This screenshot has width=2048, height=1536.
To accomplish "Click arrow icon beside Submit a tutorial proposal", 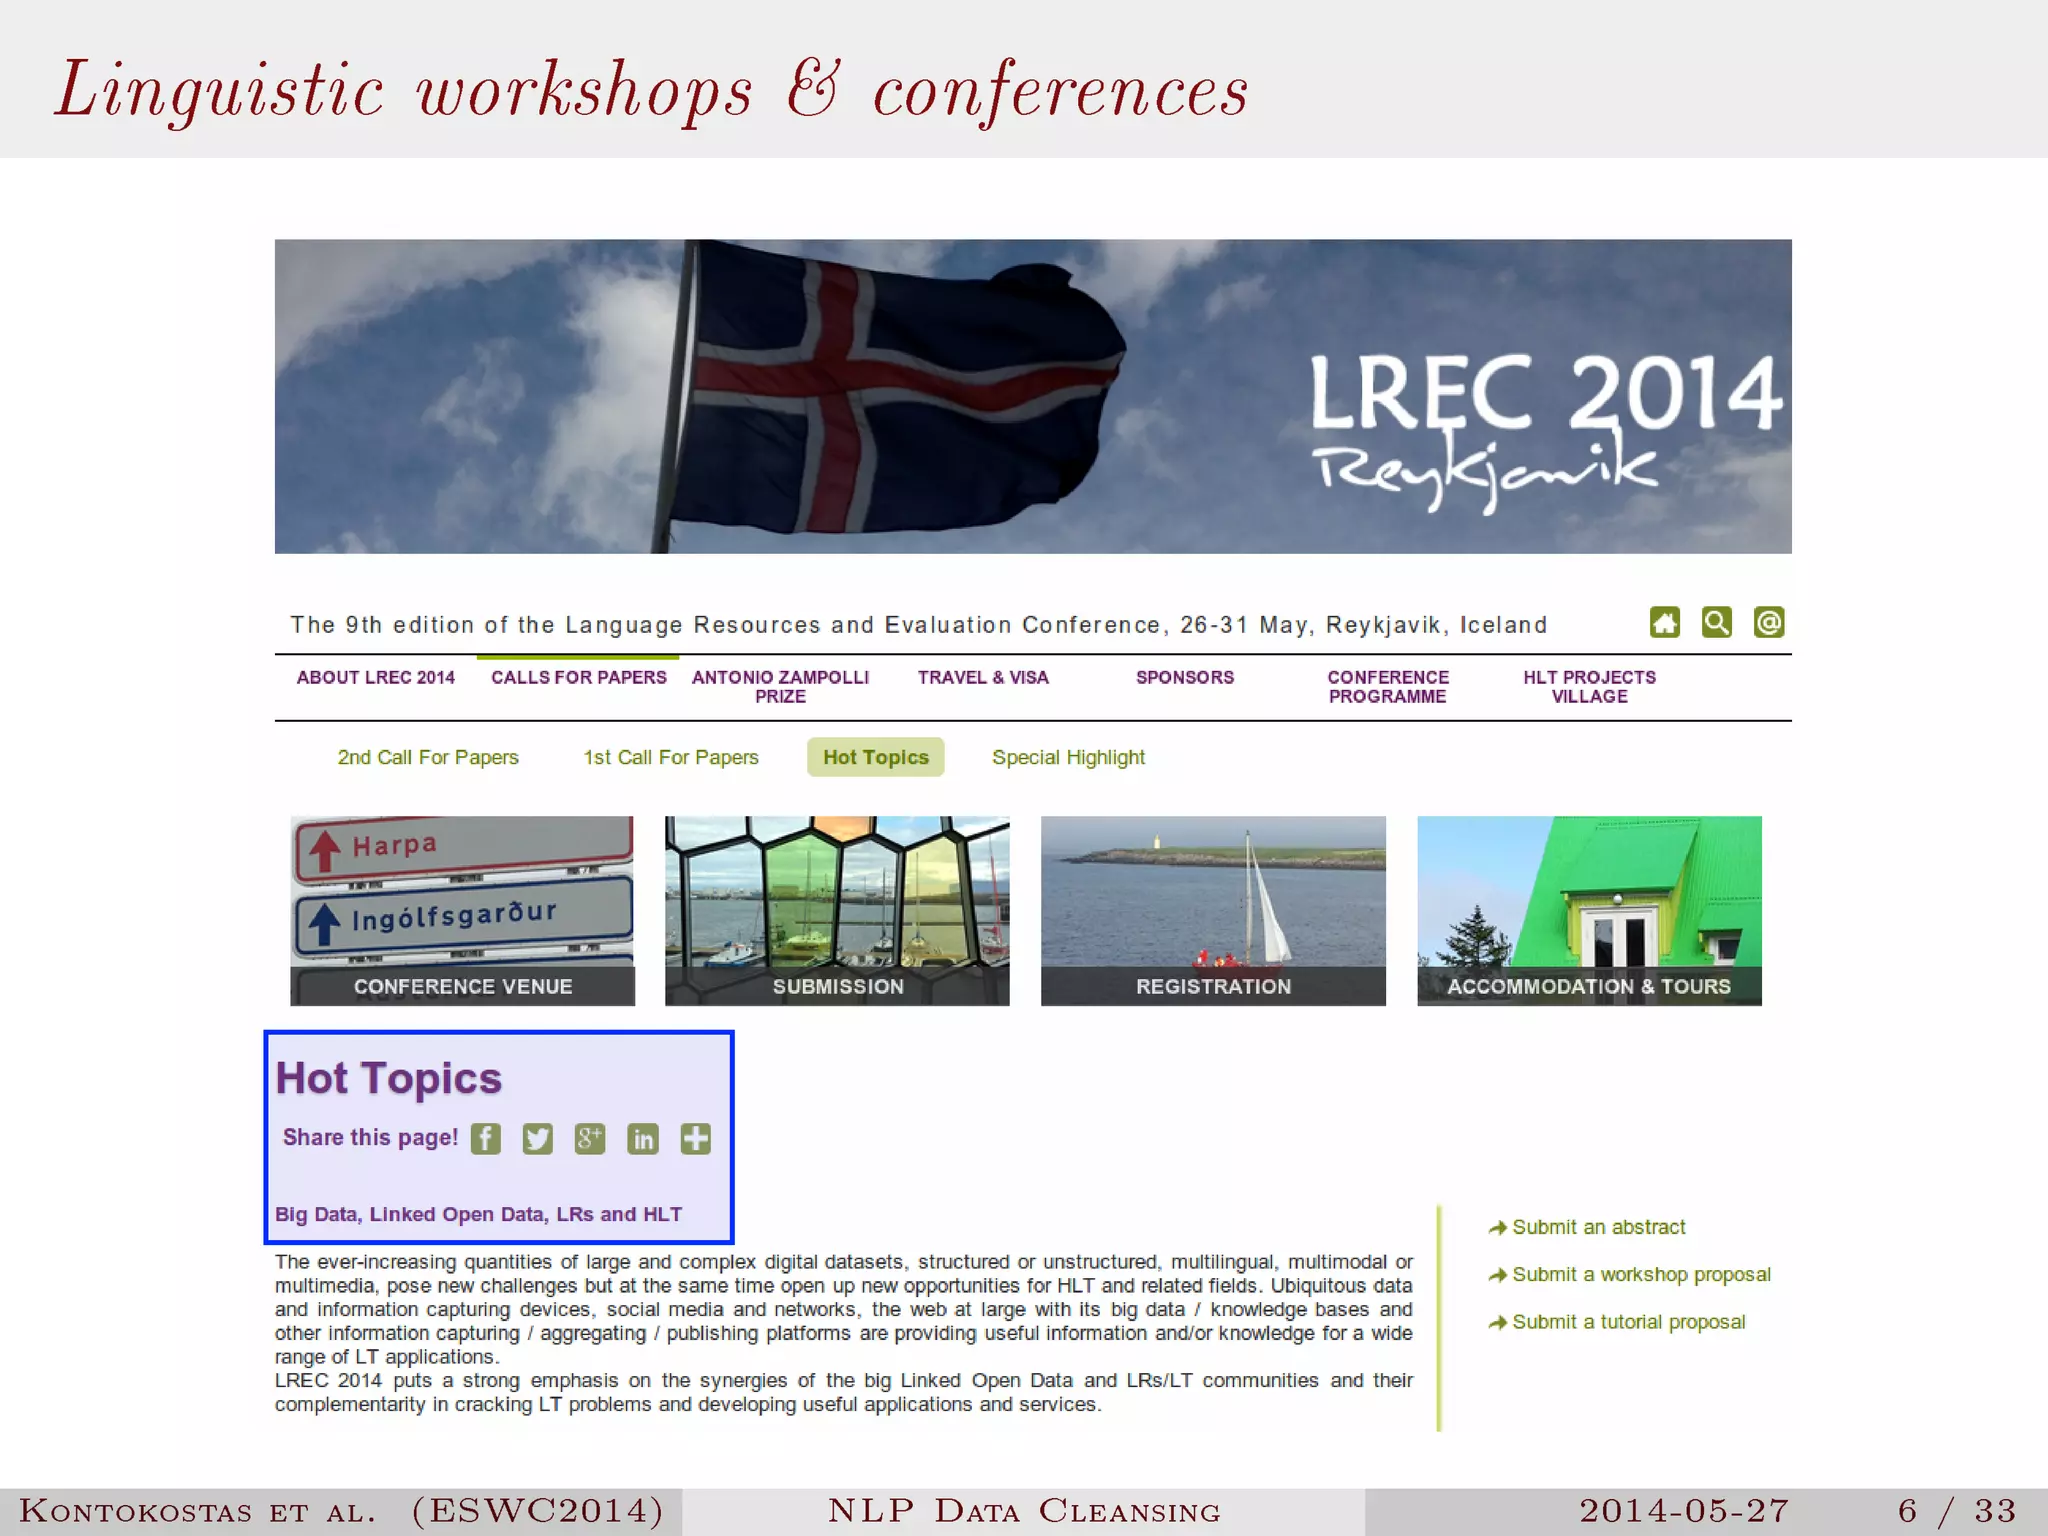I will click(1497, 1323).
